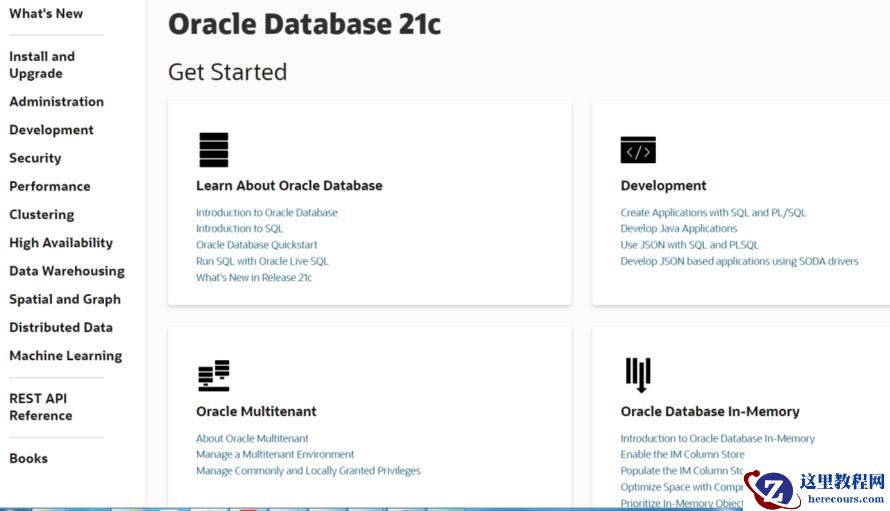
Task: Open About Oracle Multitenant link
Action: (x=252, y=439)
